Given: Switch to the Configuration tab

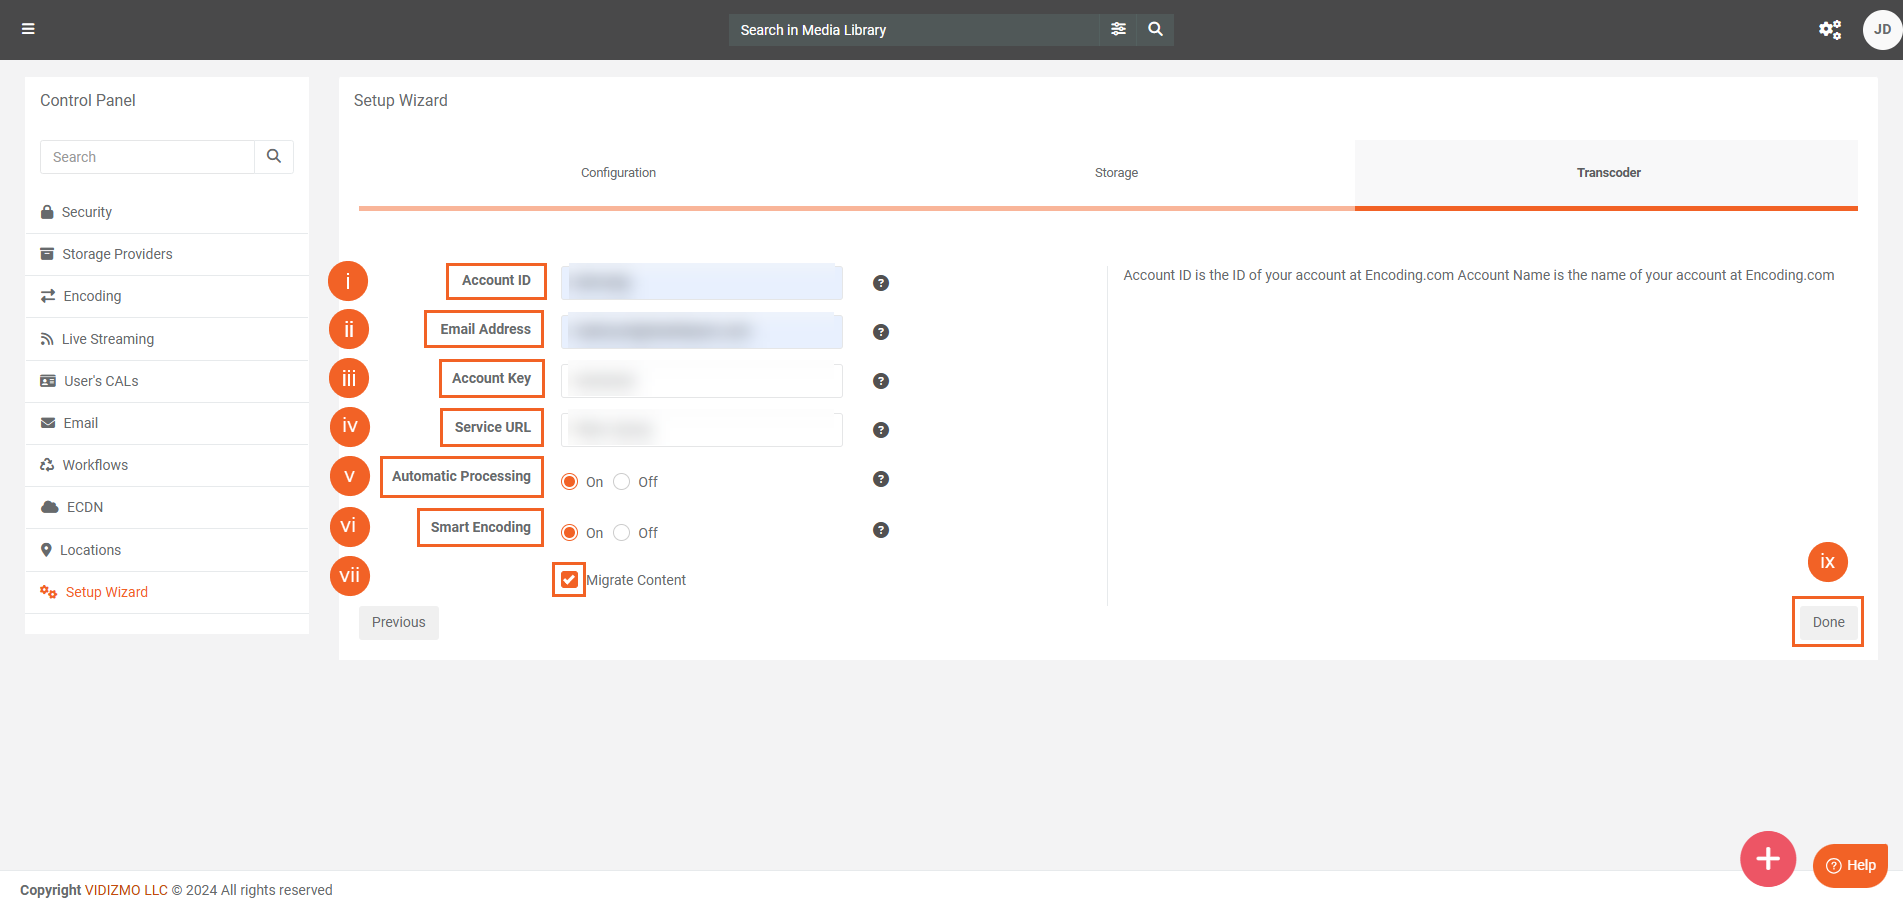Looking at the screenshot, I should coord(618,173).
